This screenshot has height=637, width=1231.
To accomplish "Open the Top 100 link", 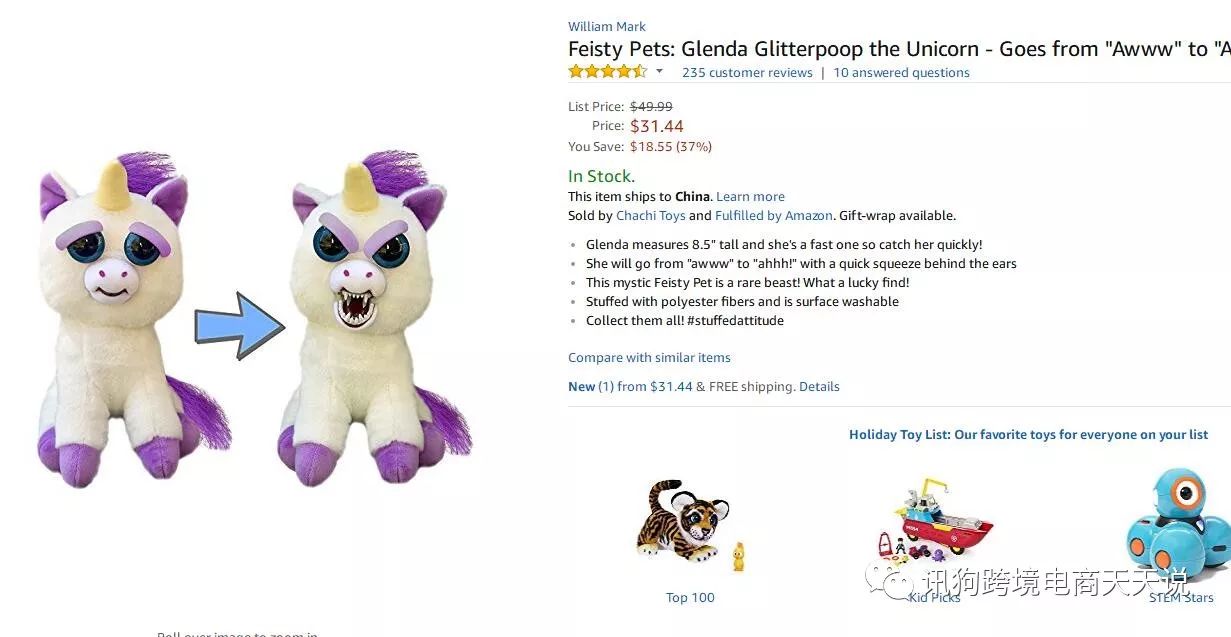I will pos(690,597).
